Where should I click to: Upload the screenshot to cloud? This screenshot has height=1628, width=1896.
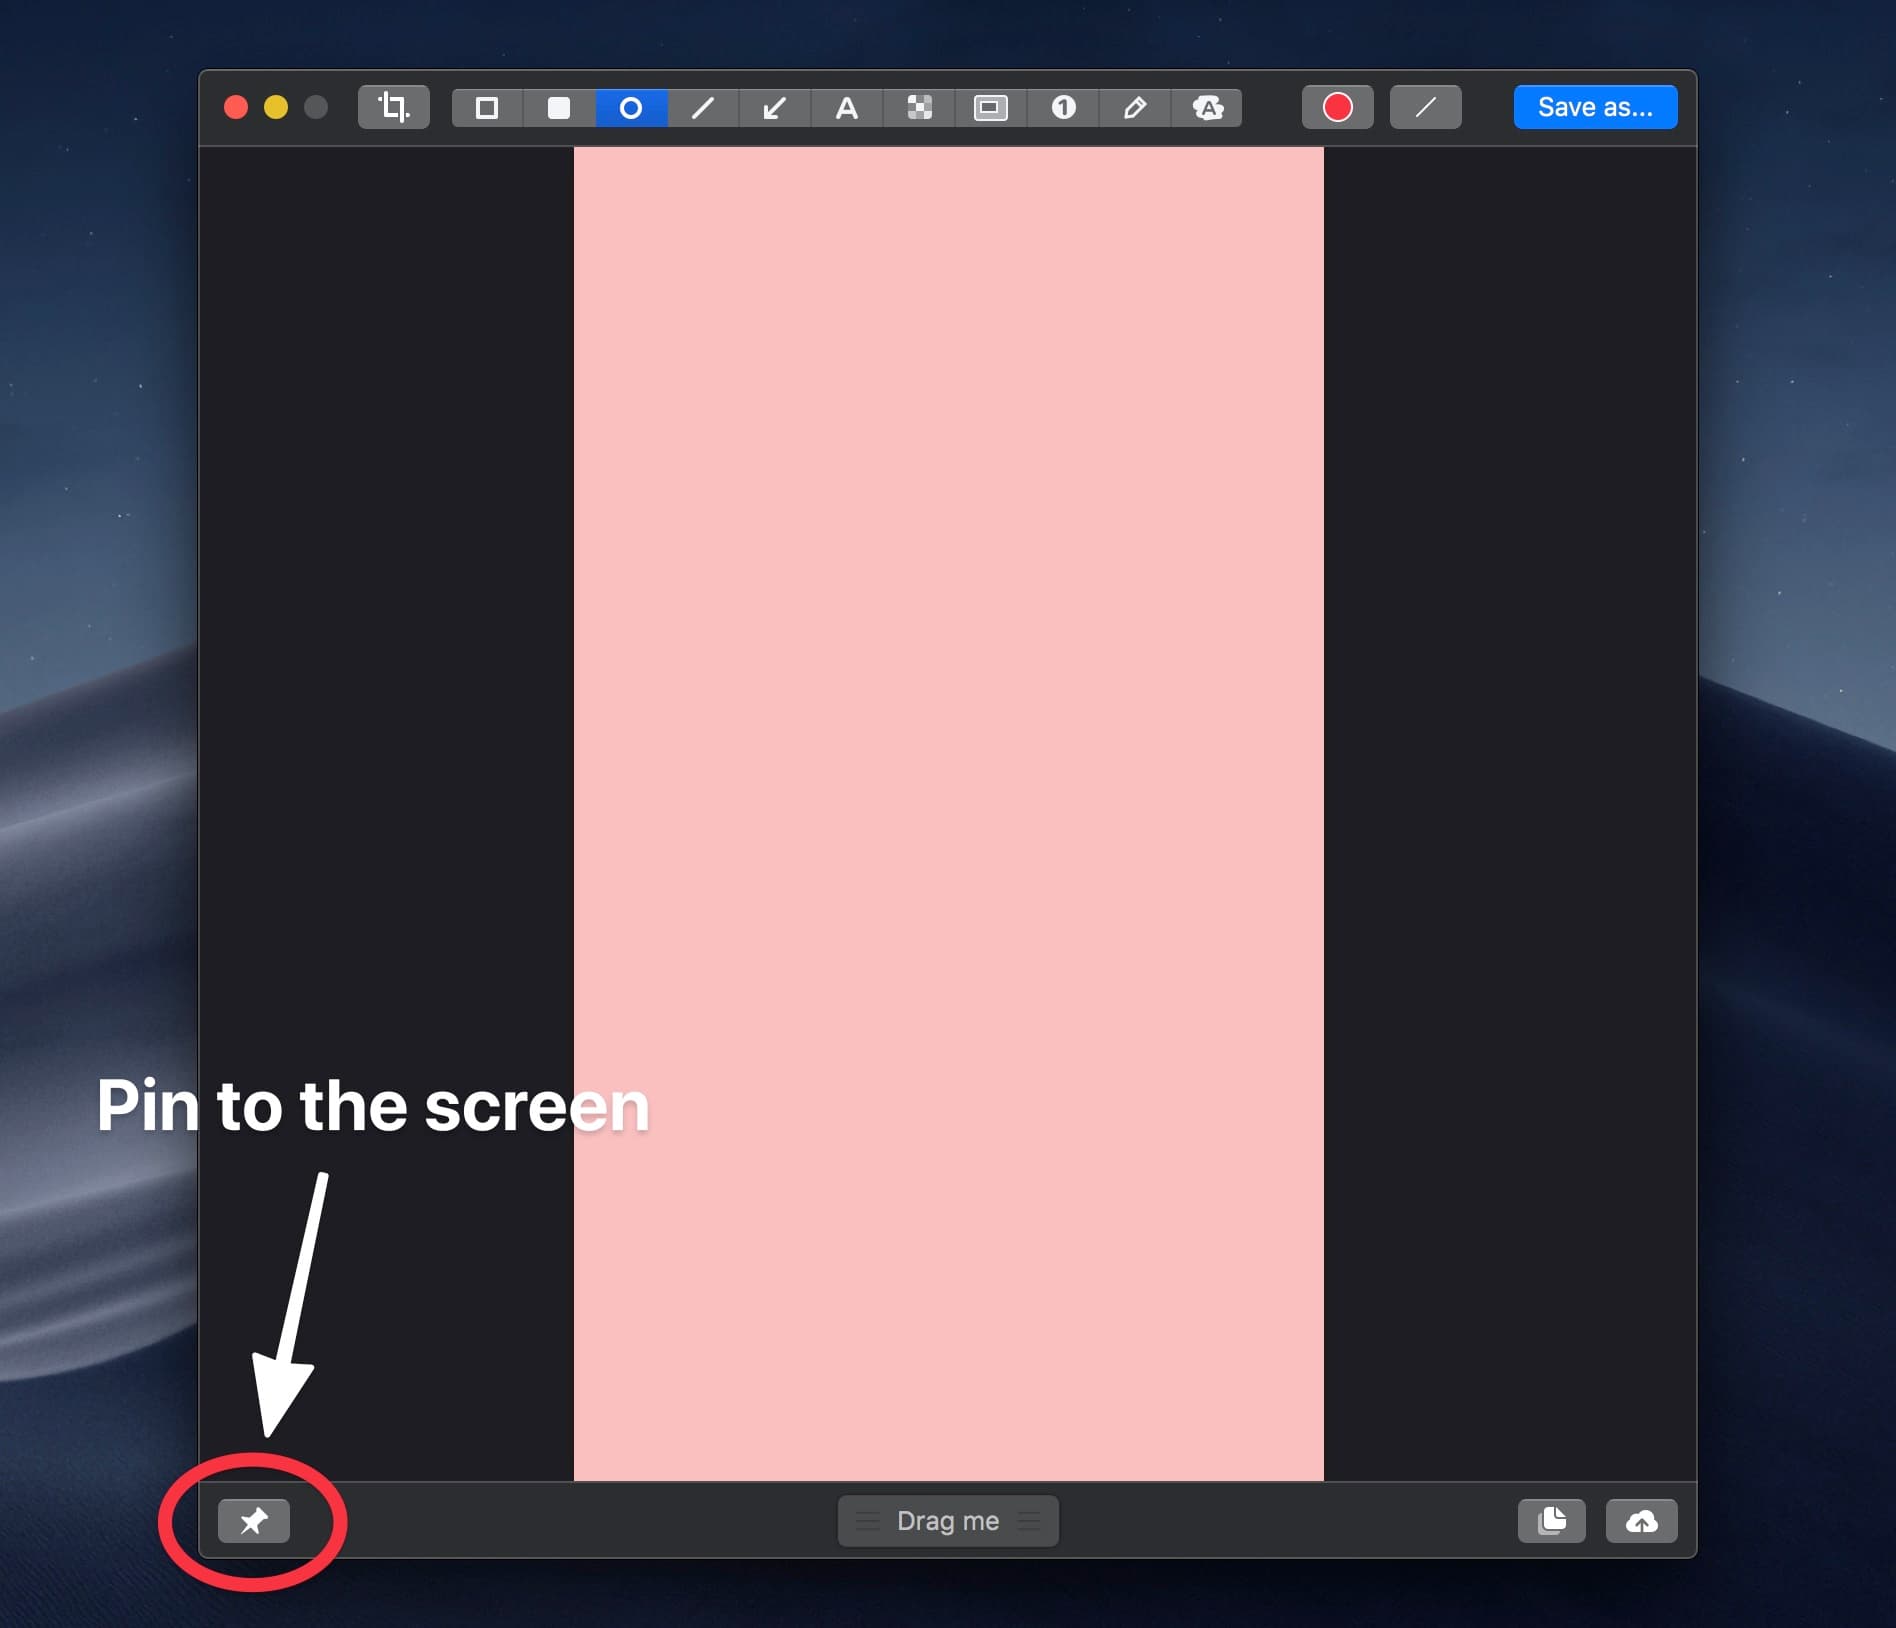click(1641, 1521)
